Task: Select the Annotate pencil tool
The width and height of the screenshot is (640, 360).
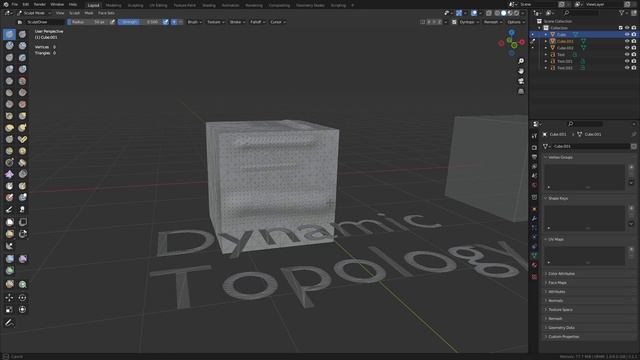Action: (9, 323)
